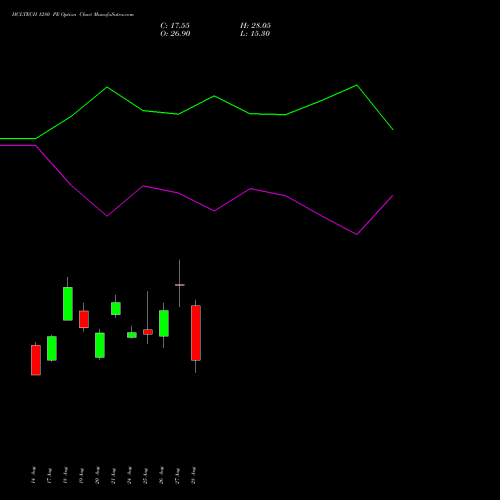Click the magenta indicator line
This screenshot has width=500, height=500.
coord(214,210)
